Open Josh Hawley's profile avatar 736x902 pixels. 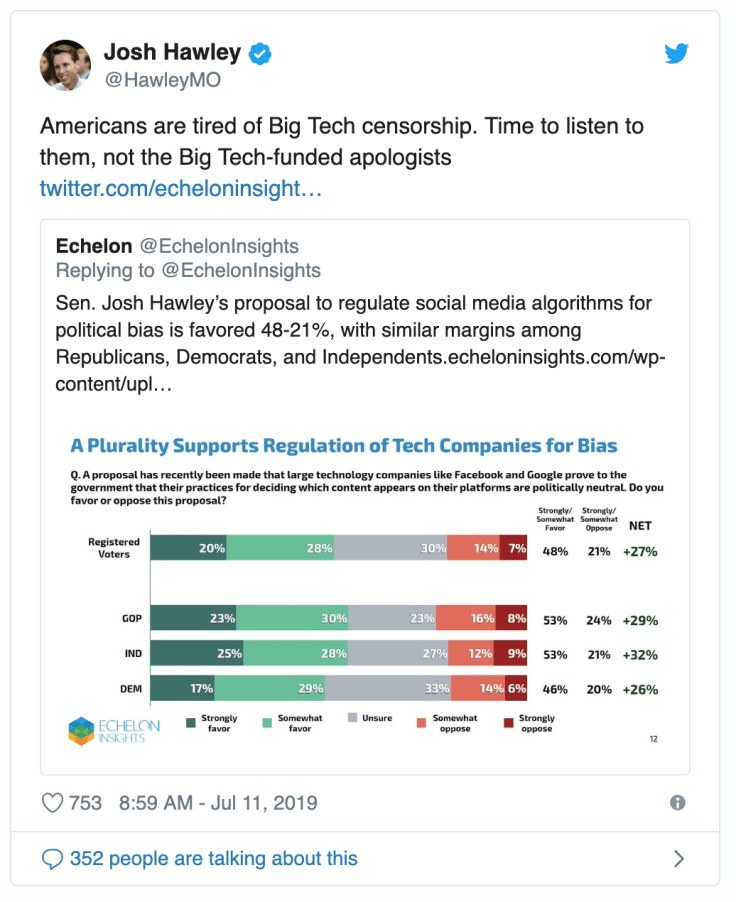65,65
